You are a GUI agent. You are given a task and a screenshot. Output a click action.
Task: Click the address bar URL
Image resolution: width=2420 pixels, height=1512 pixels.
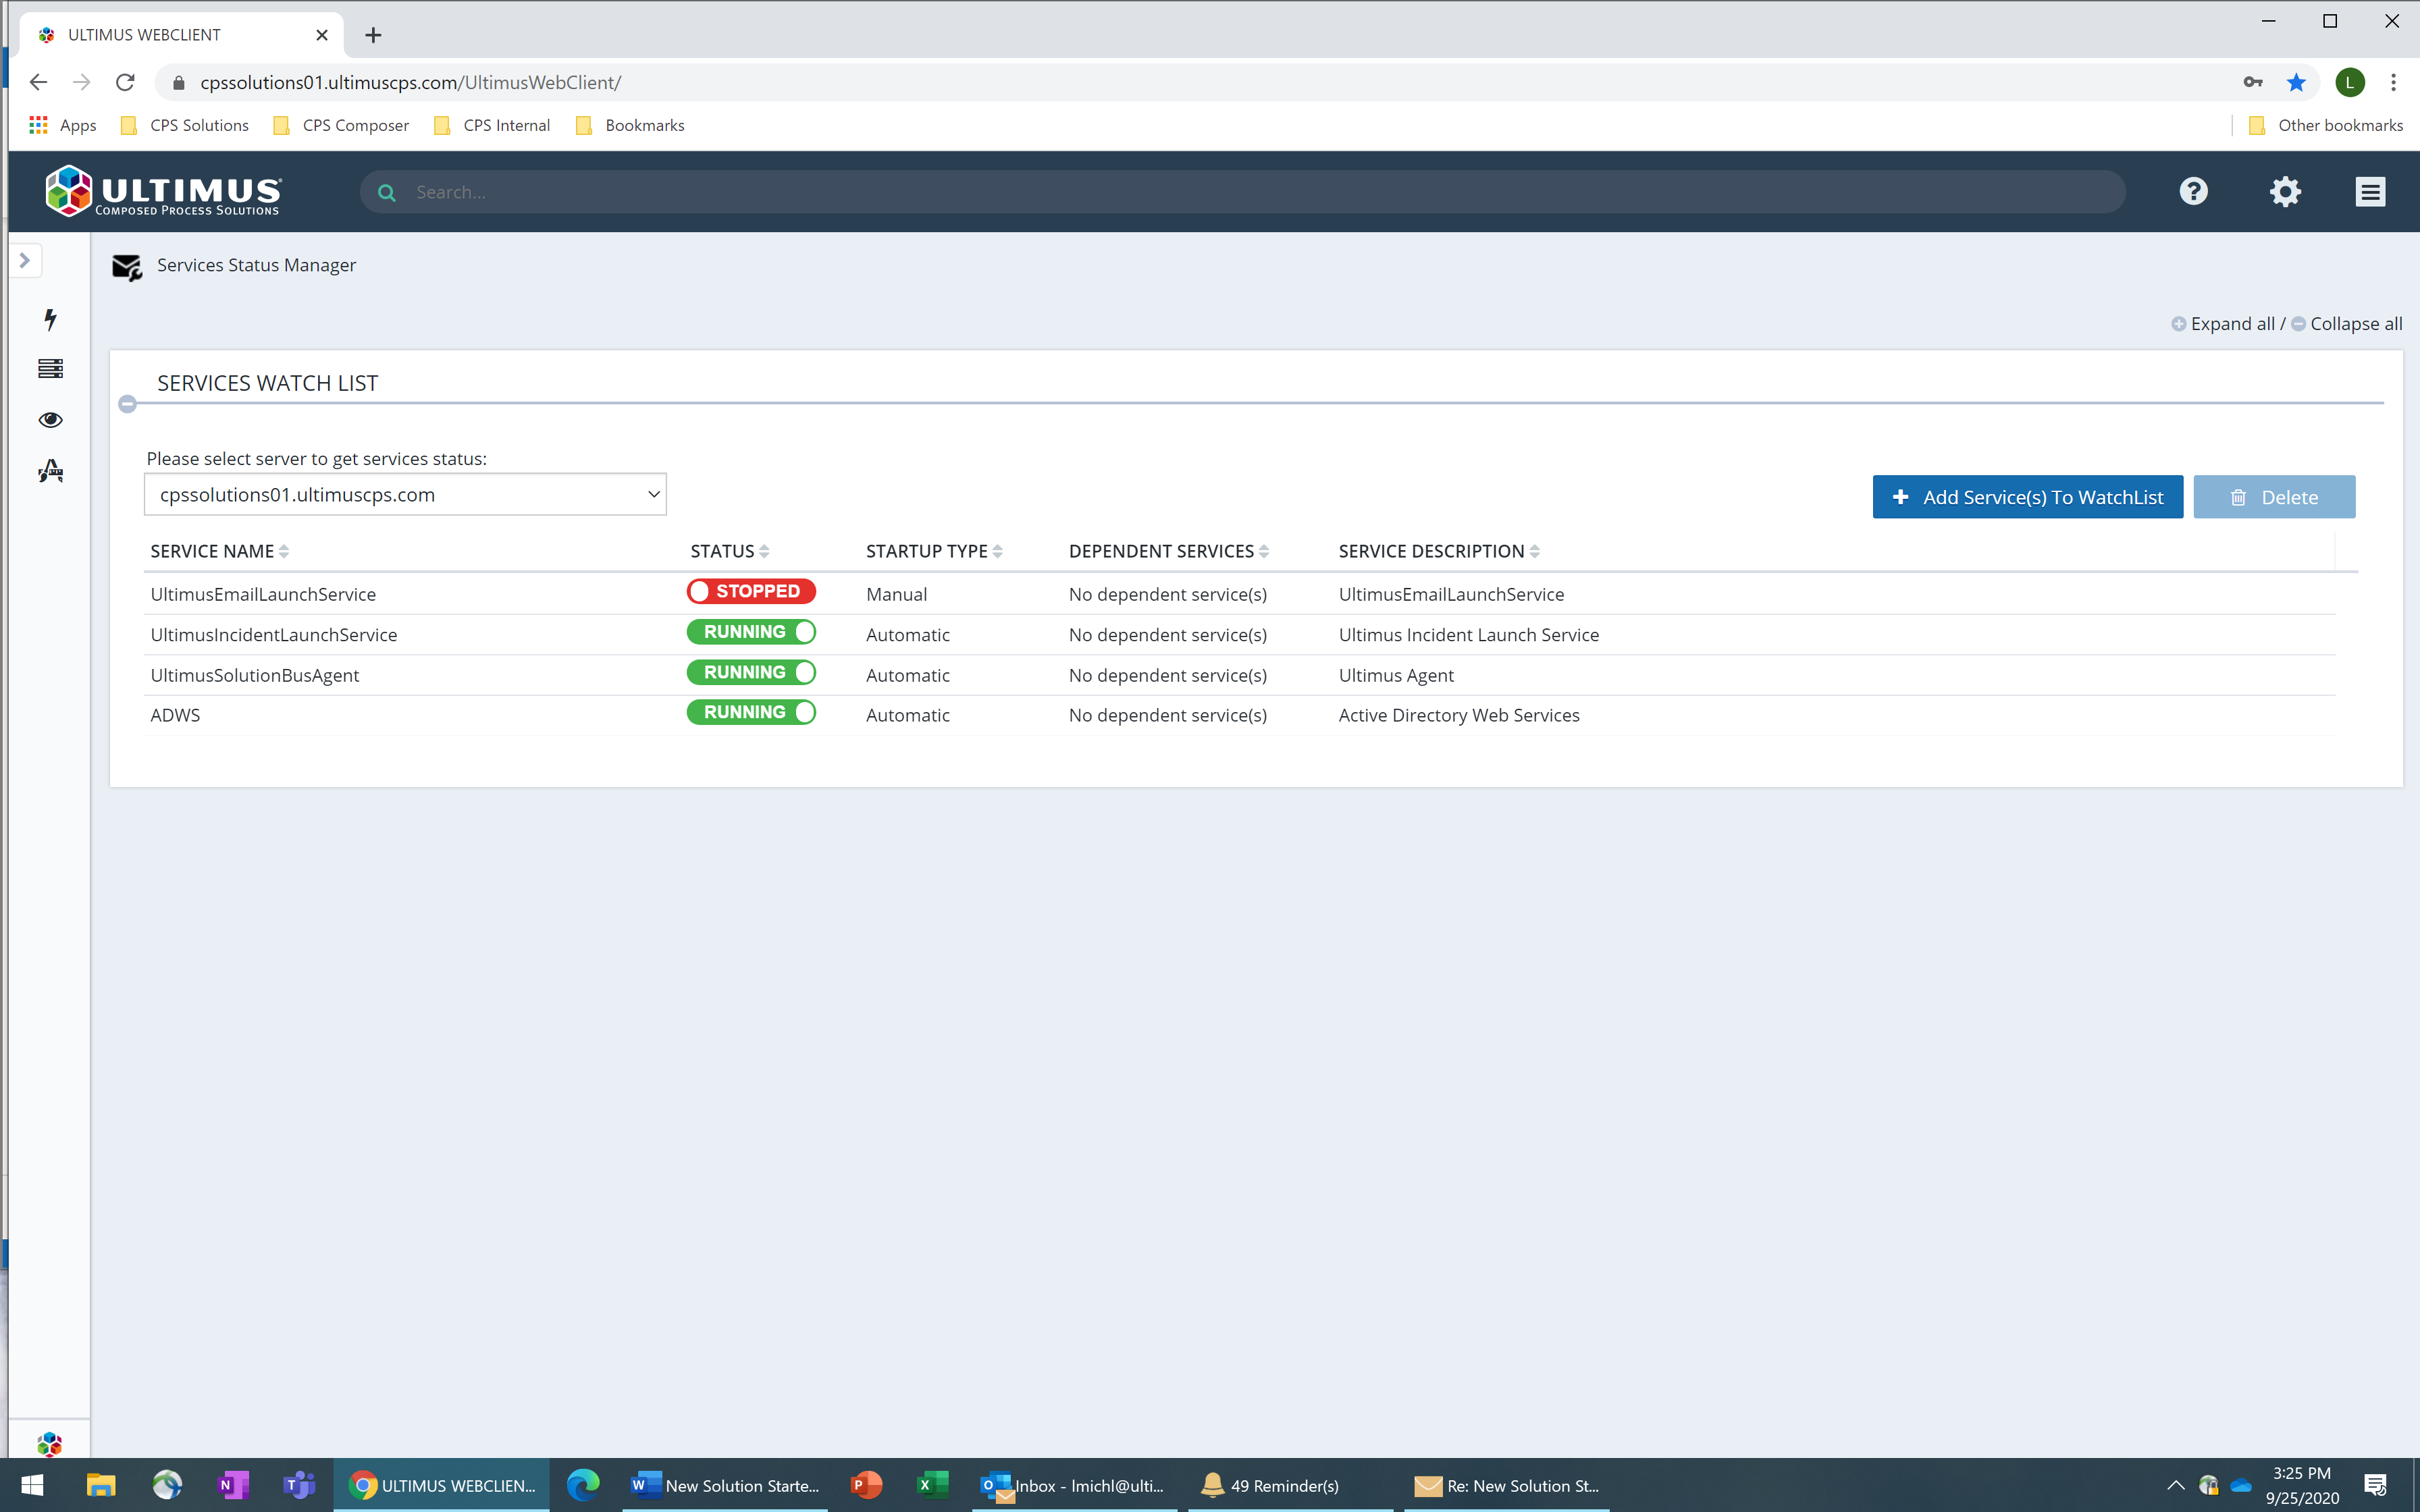(x=410, y=82)
